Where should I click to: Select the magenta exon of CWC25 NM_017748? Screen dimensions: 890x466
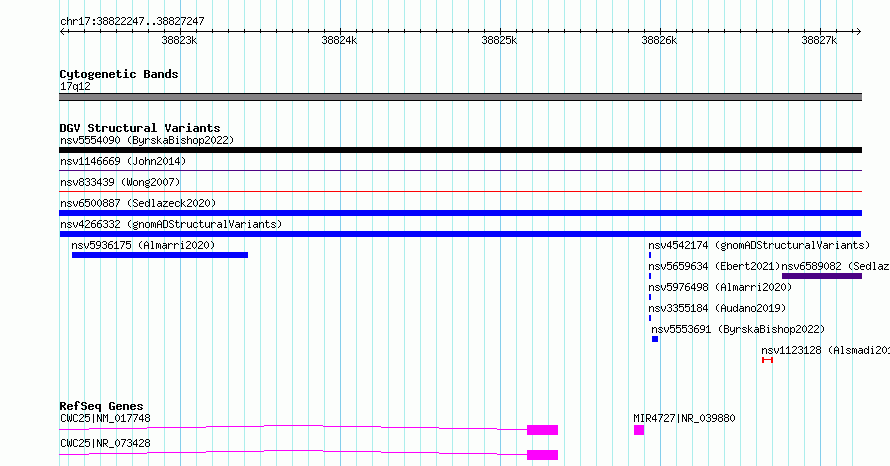543,430
